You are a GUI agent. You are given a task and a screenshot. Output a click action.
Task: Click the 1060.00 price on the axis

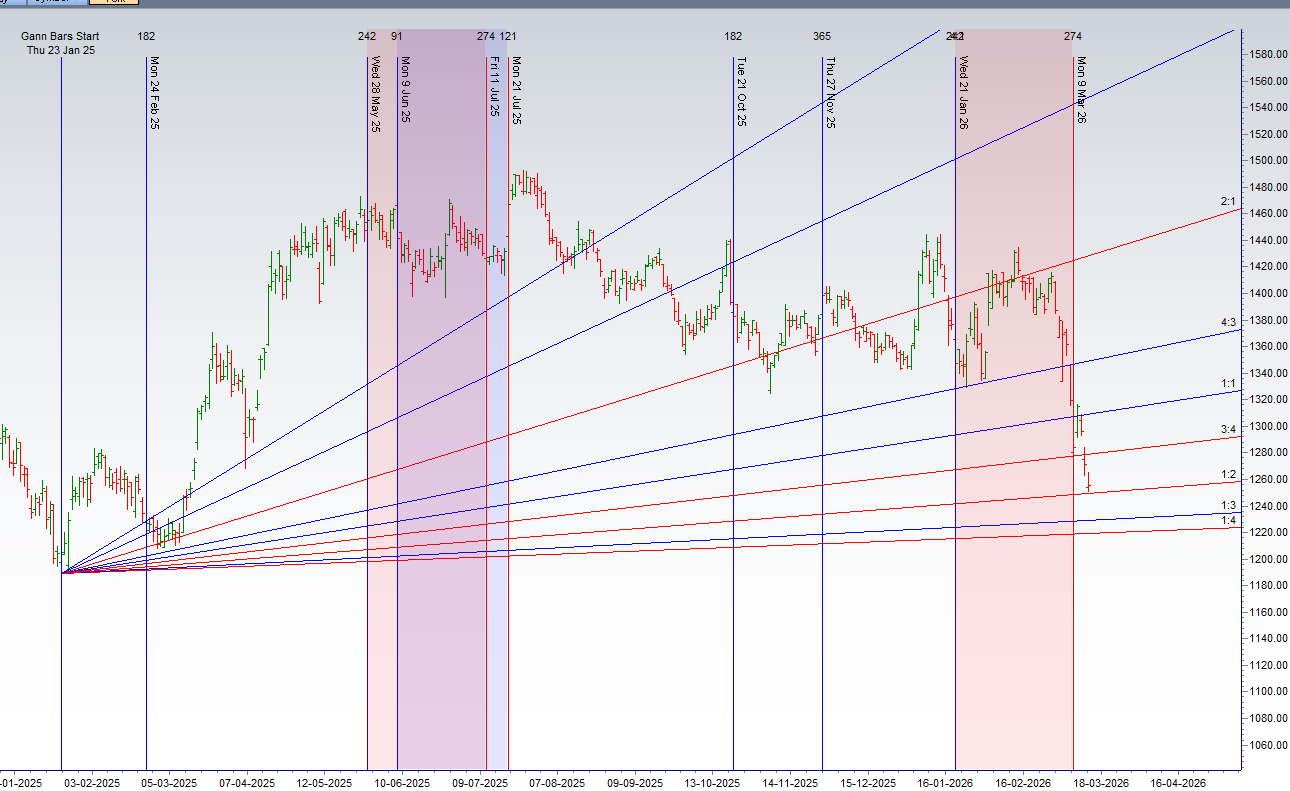[1264, 745]
